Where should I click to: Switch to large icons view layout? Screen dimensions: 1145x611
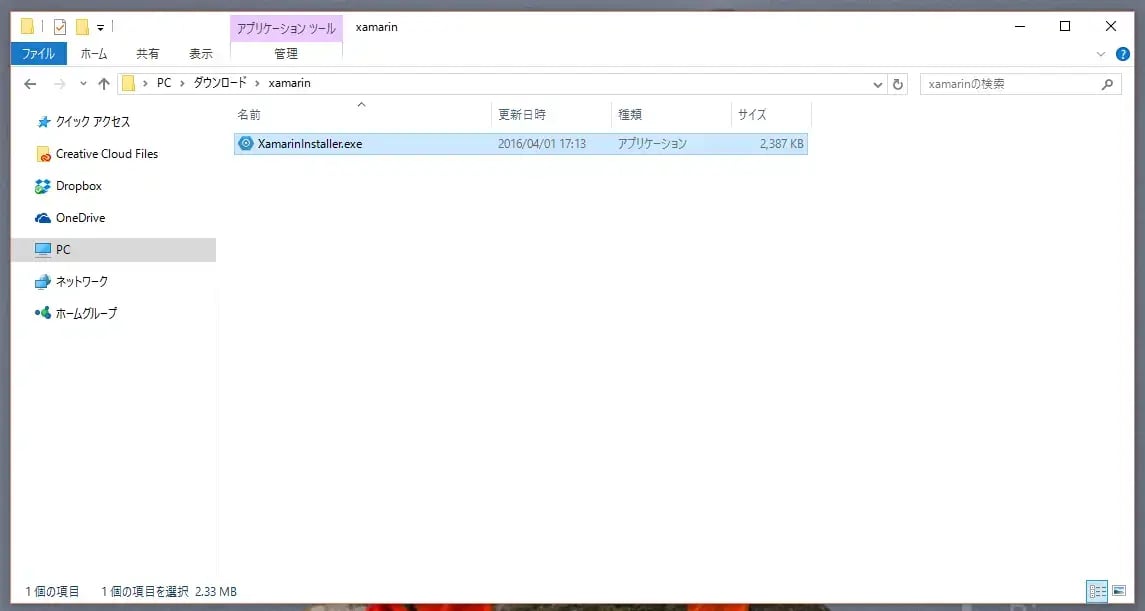1119,591
